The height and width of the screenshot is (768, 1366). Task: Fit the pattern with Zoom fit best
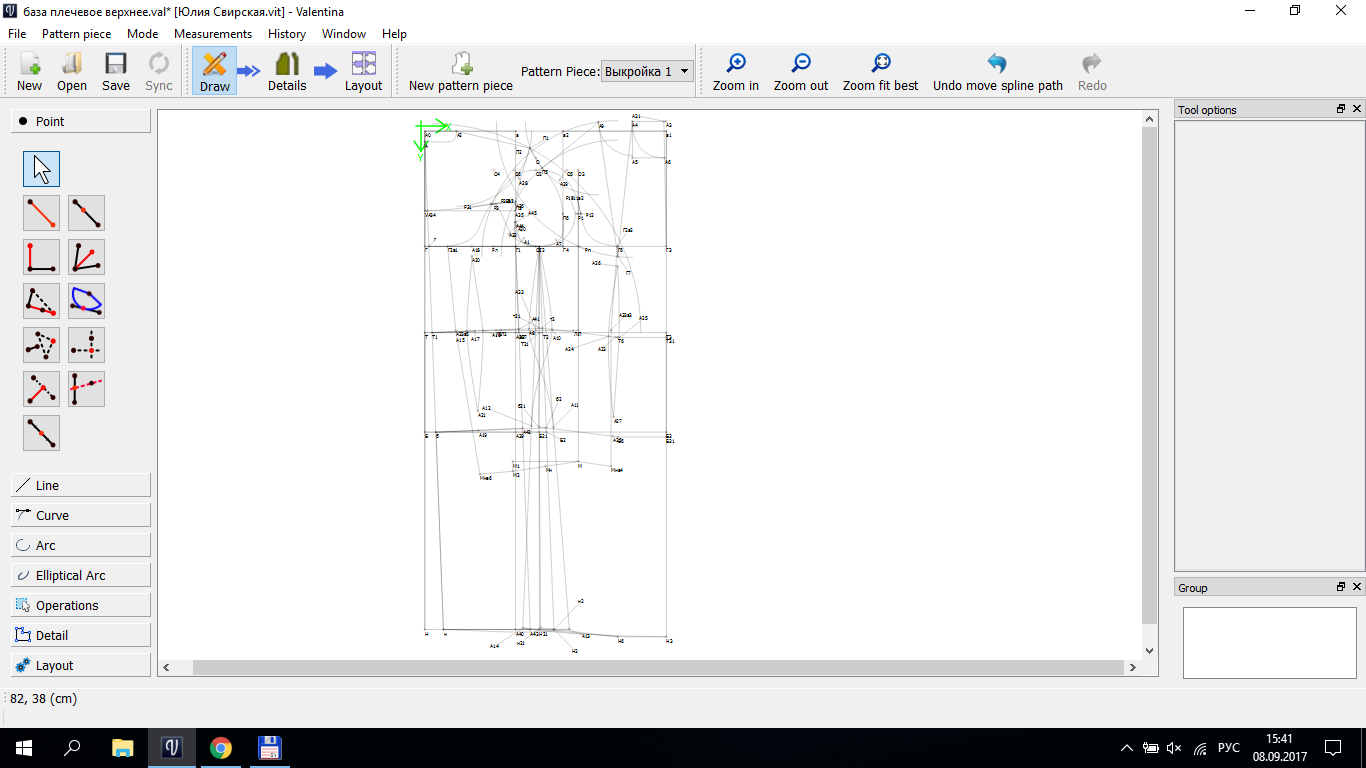[x=880, y=72]
